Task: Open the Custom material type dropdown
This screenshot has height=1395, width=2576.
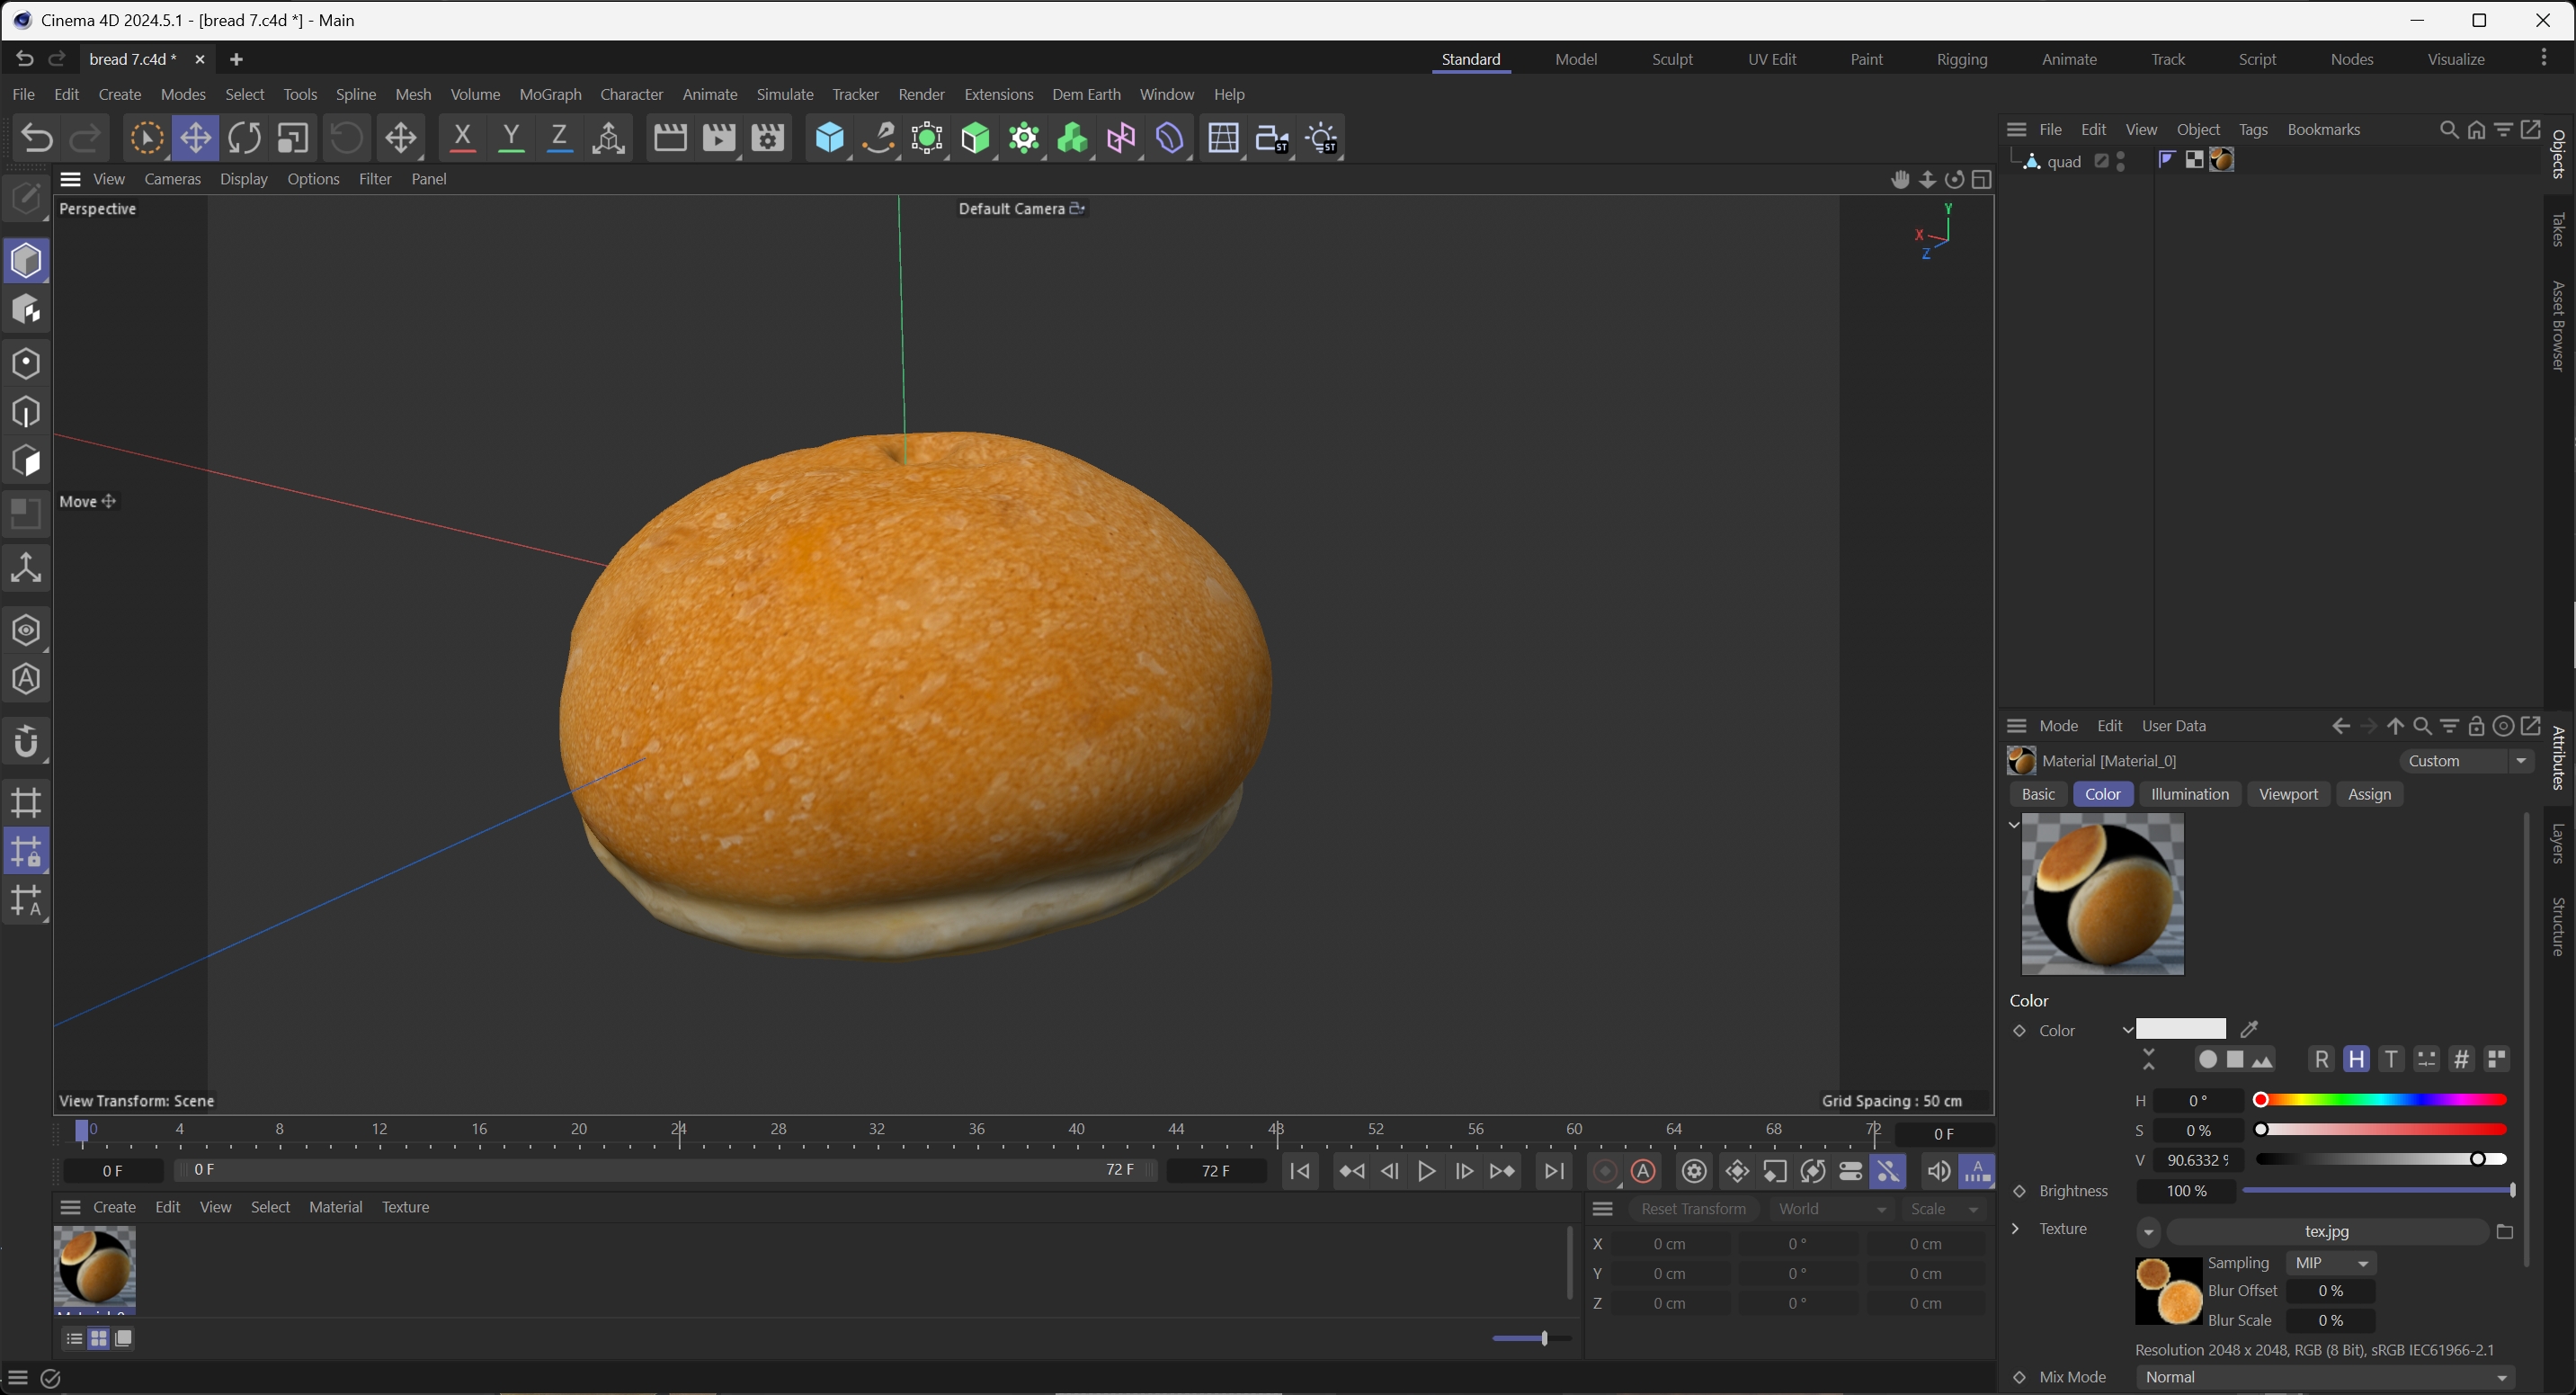Action: (x=2466, y=761)
